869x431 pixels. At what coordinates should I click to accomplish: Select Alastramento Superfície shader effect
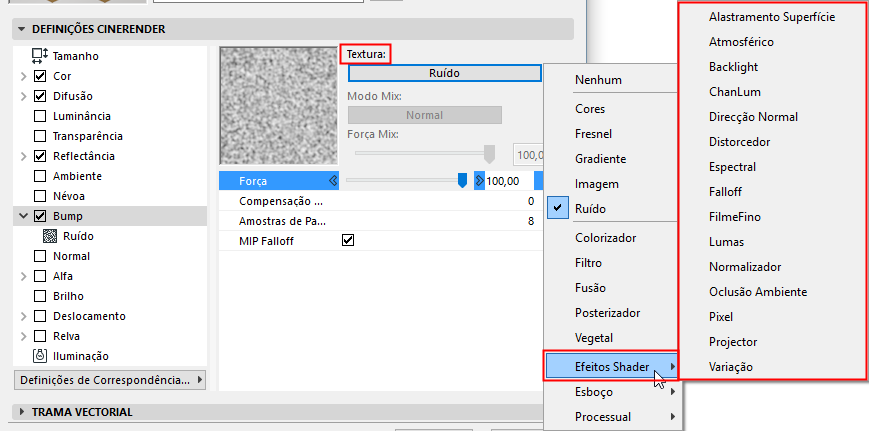point(772,17)
